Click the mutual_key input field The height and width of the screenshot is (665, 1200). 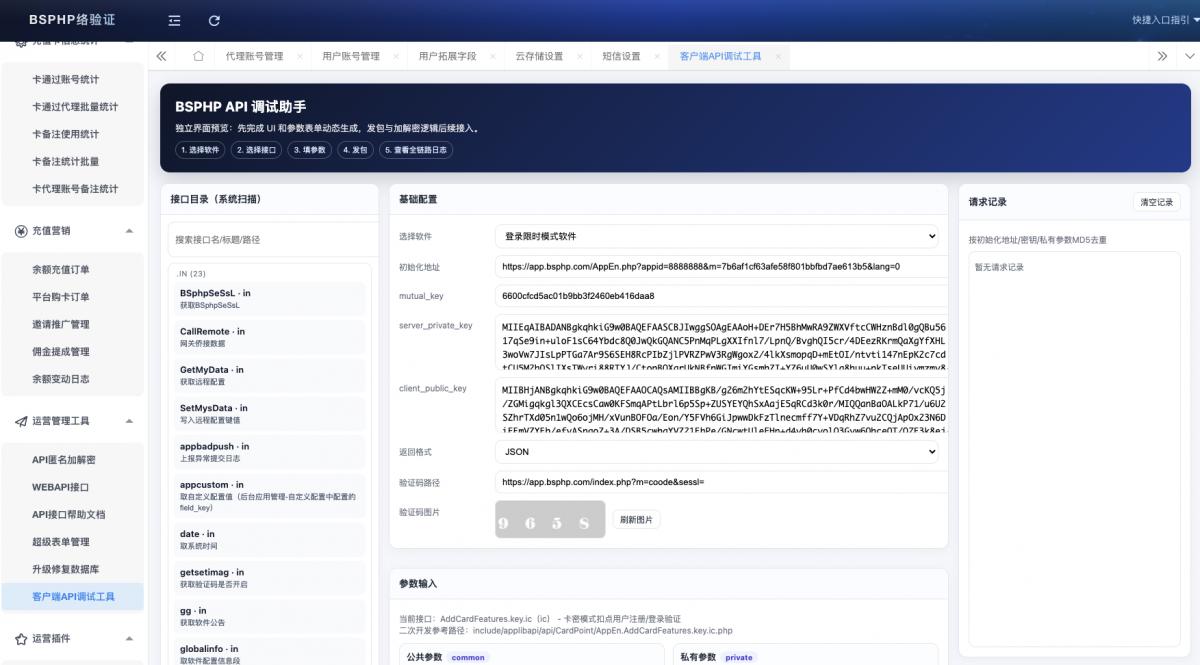(x=721, y=296)
